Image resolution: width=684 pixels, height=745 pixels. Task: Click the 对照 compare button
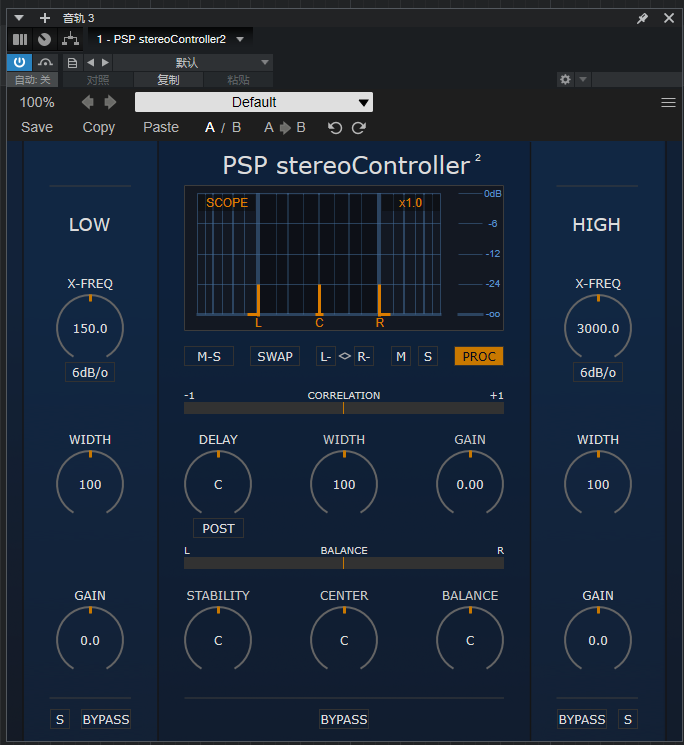pos(98,79)
